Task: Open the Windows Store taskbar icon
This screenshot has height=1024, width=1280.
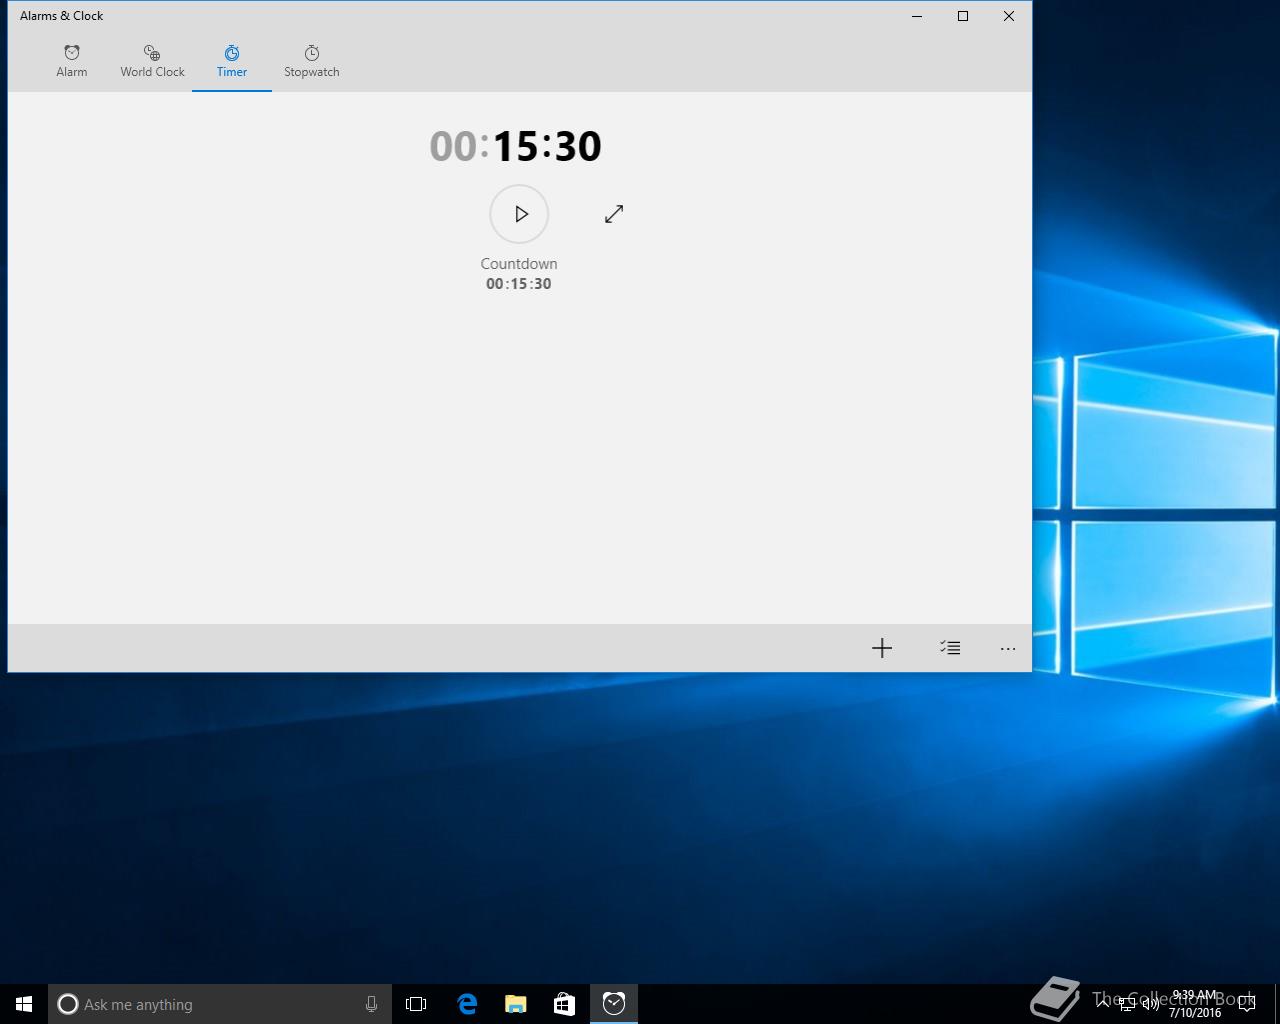Action: point(564,1004)
